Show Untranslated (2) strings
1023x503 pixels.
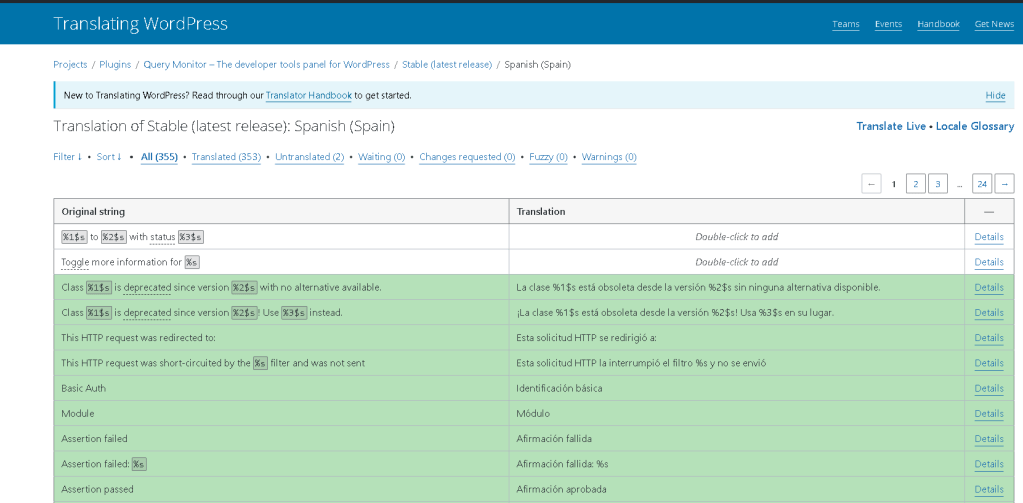[309, 157]
